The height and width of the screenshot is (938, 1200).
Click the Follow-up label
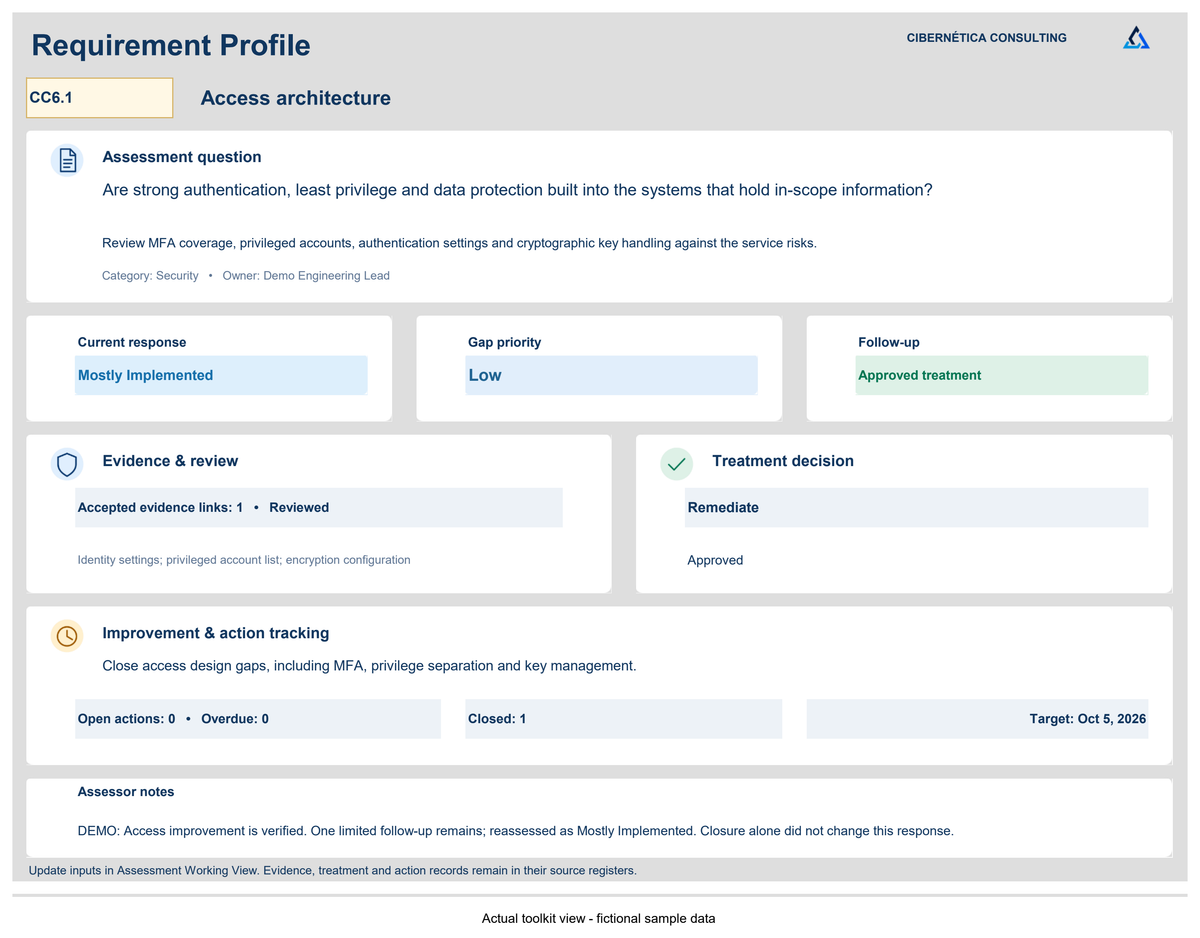[x=889, y=342]
